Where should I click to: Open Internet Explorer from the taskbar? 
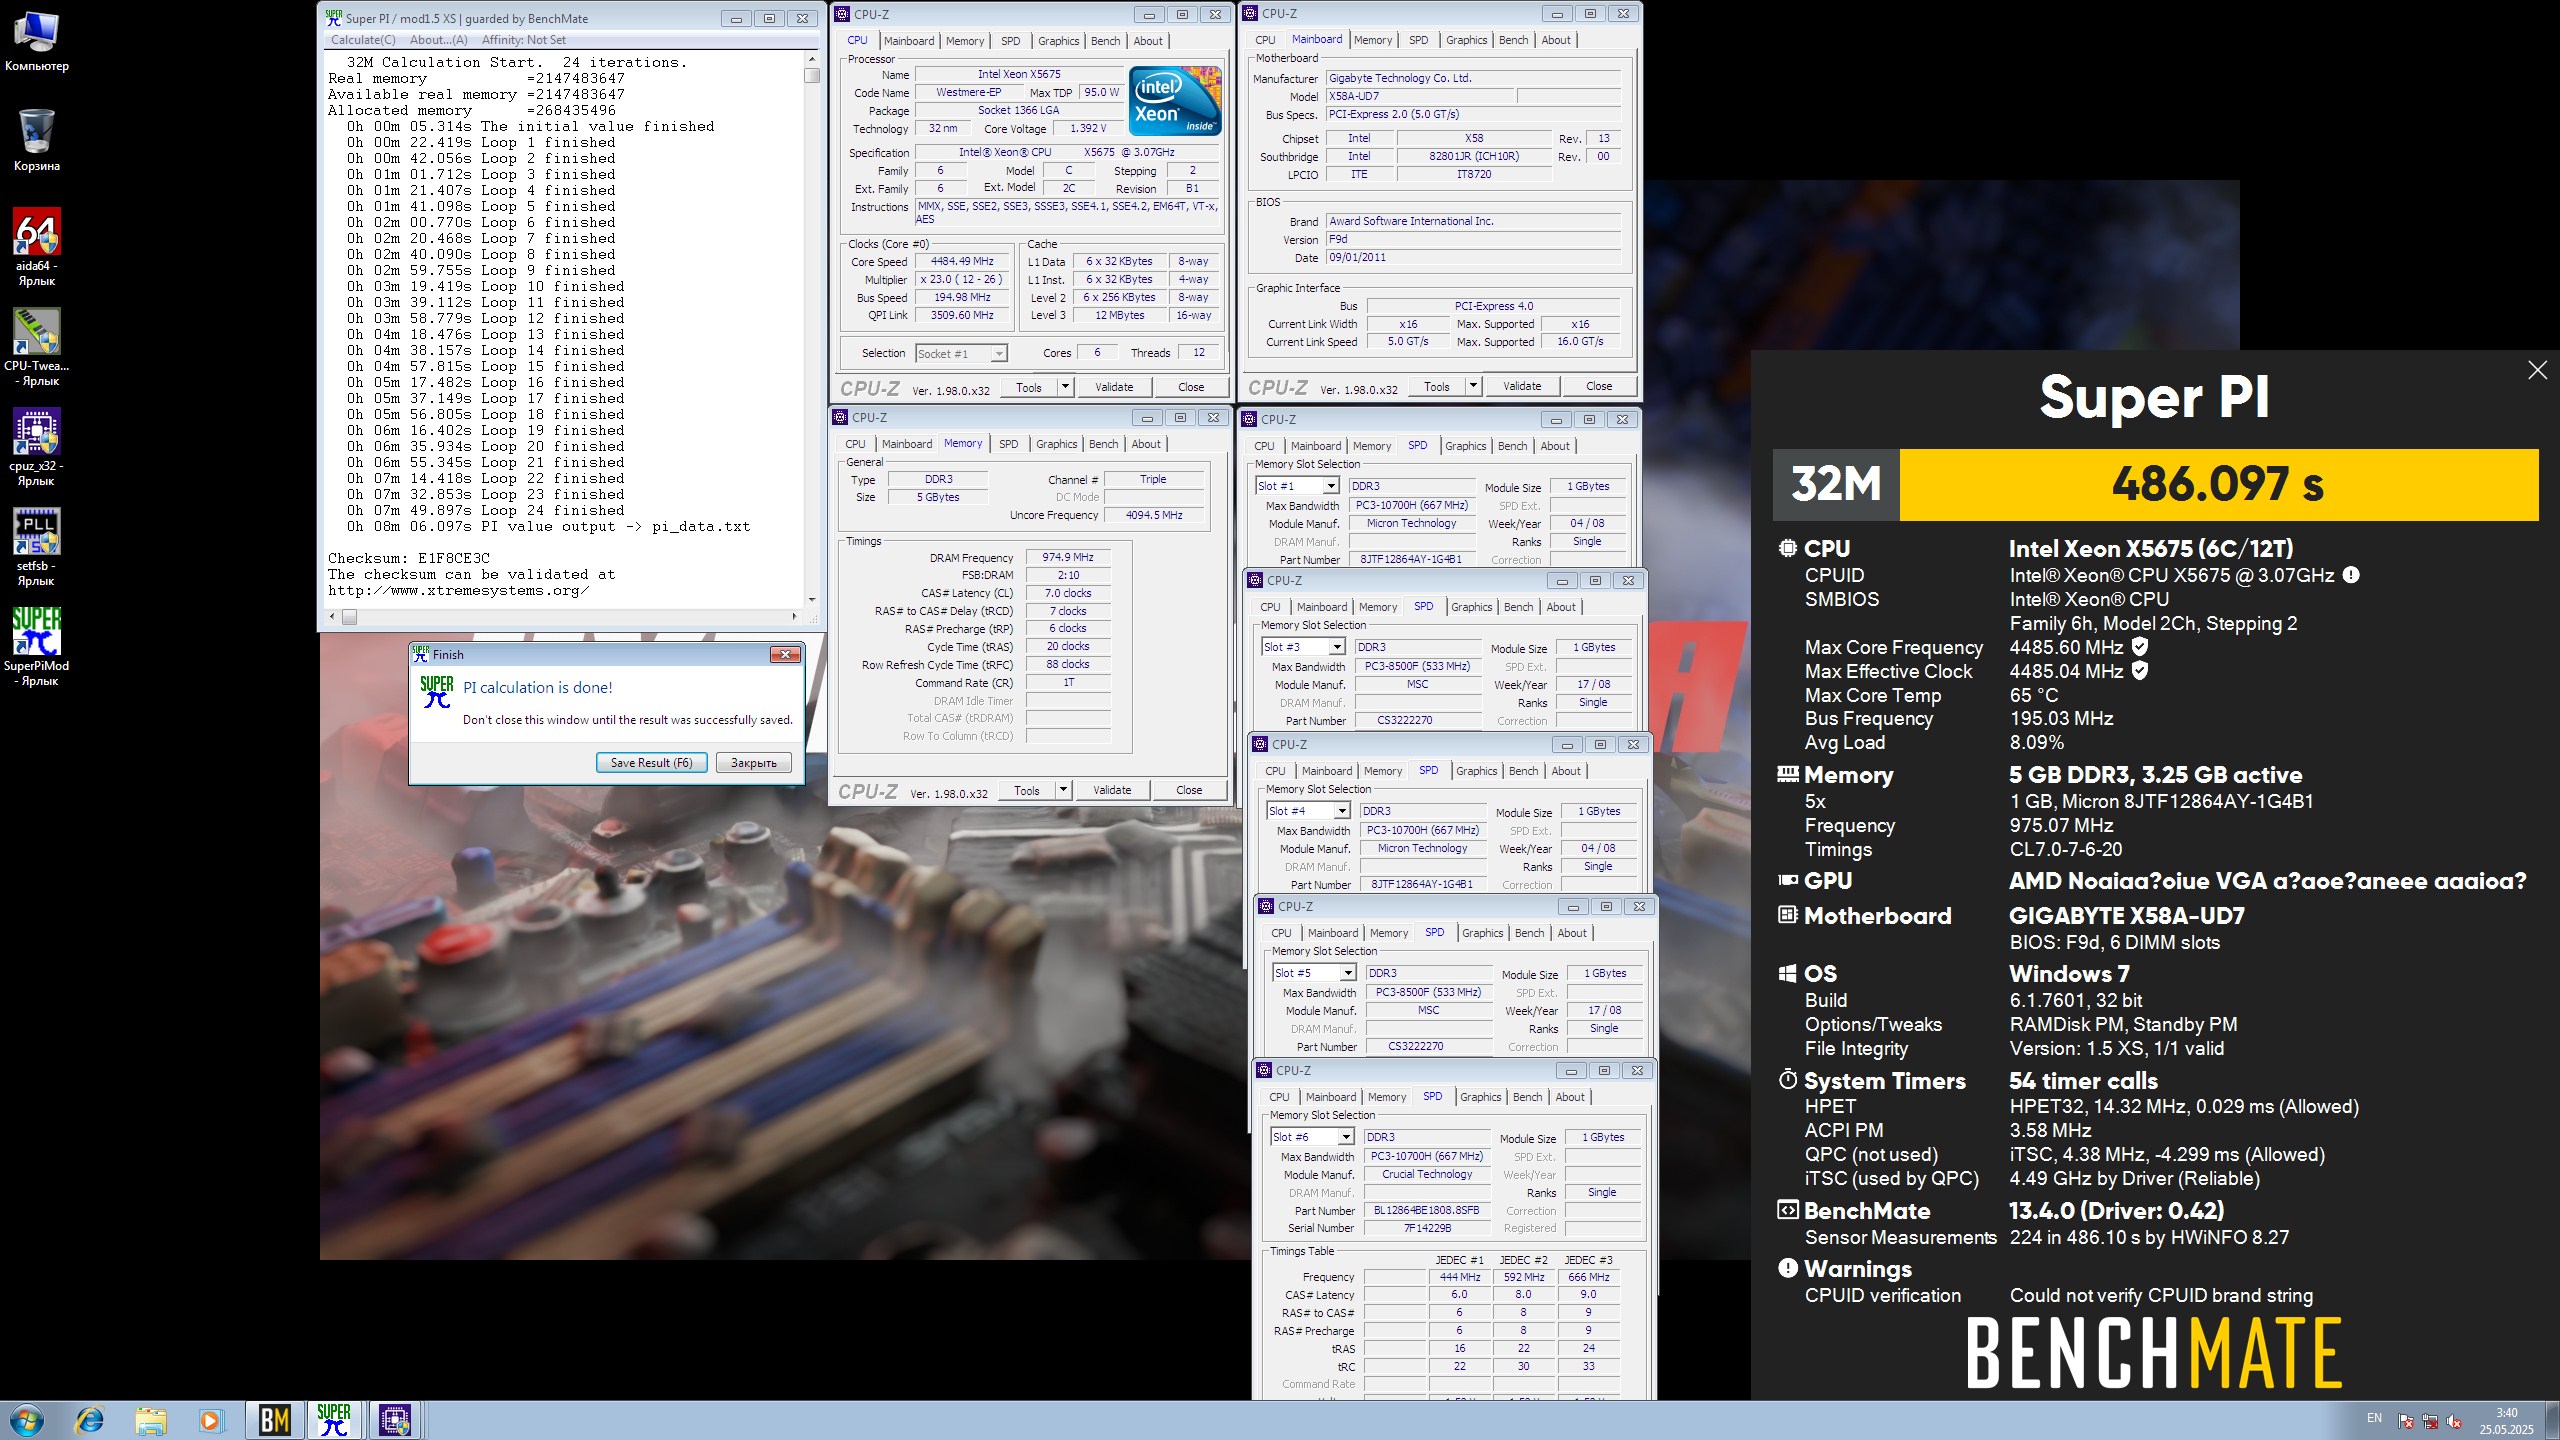pos(90,1420)
